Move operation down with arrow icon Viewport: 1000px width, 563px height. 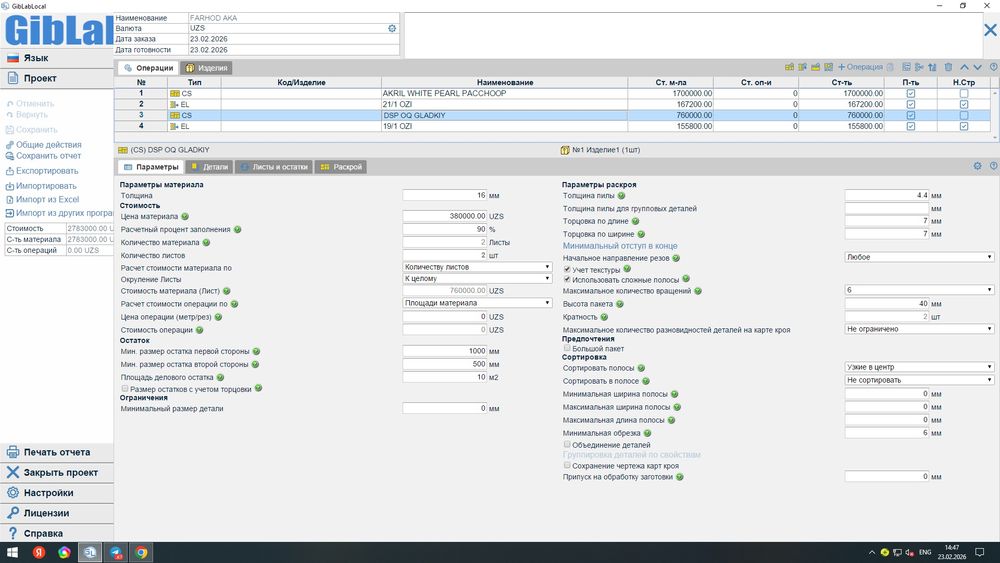click(x=977, y=67)
